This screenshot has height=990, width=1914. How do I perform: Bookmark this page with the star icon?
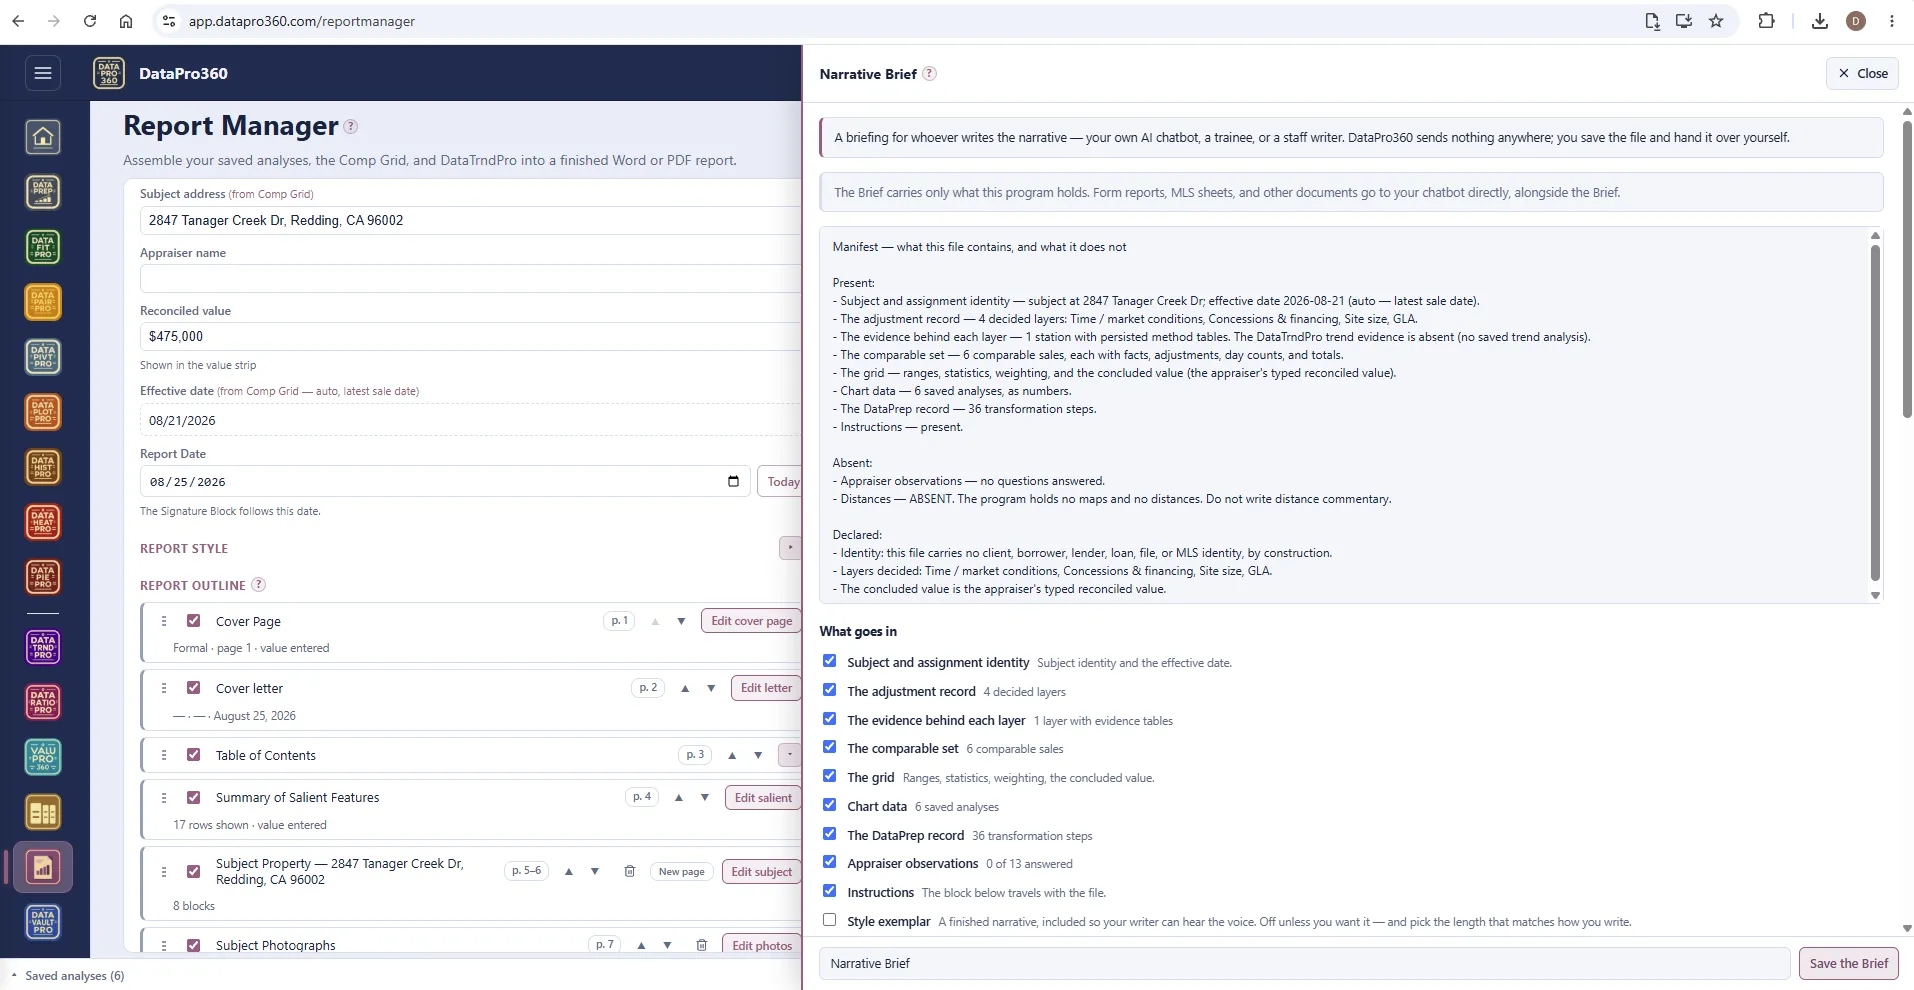pos(1716,21)
